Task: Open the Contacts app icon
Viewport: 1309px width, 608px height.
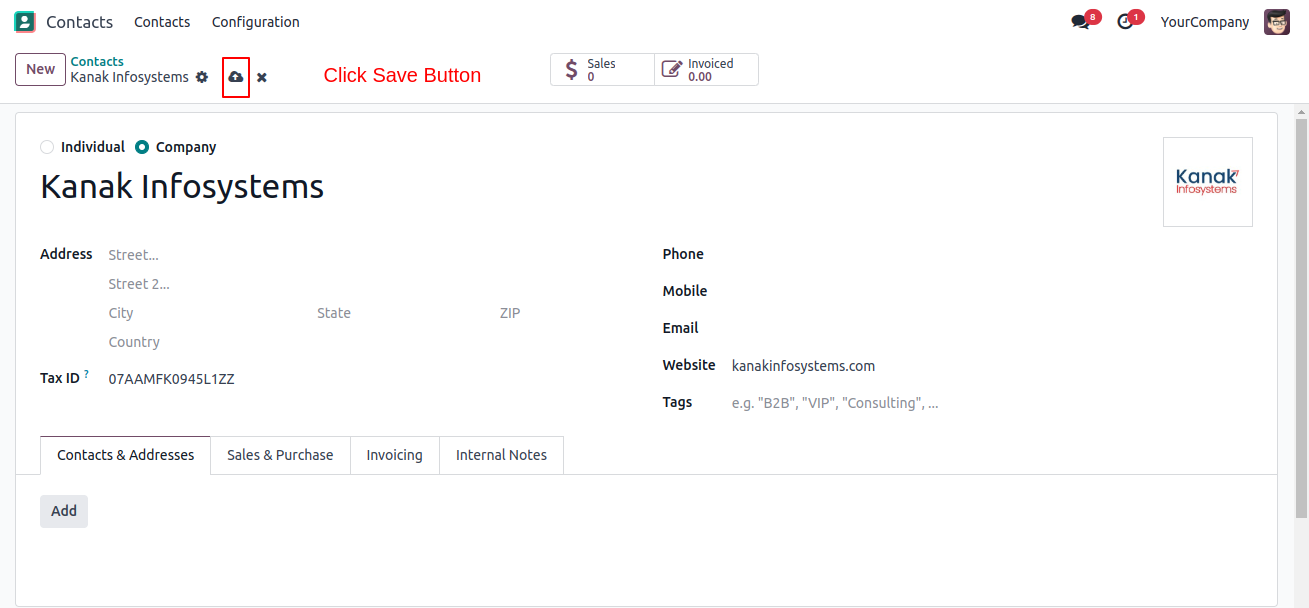Action: (25, 22)
